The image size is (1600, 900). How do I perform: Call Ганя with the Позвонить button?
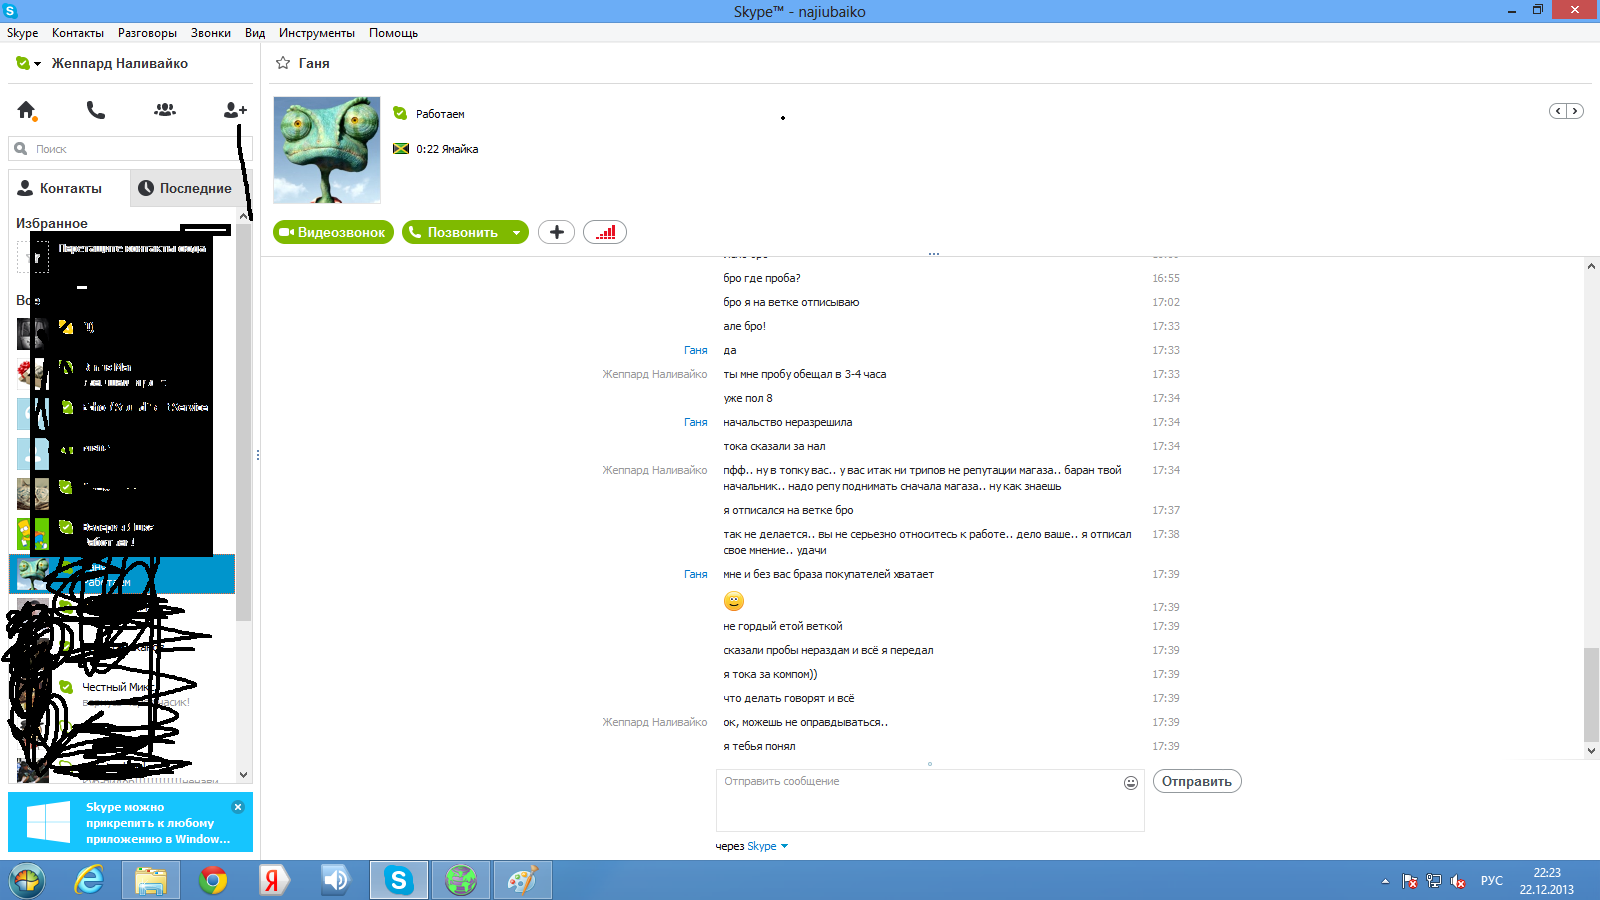pyautogui.click(x=453, y=232)
